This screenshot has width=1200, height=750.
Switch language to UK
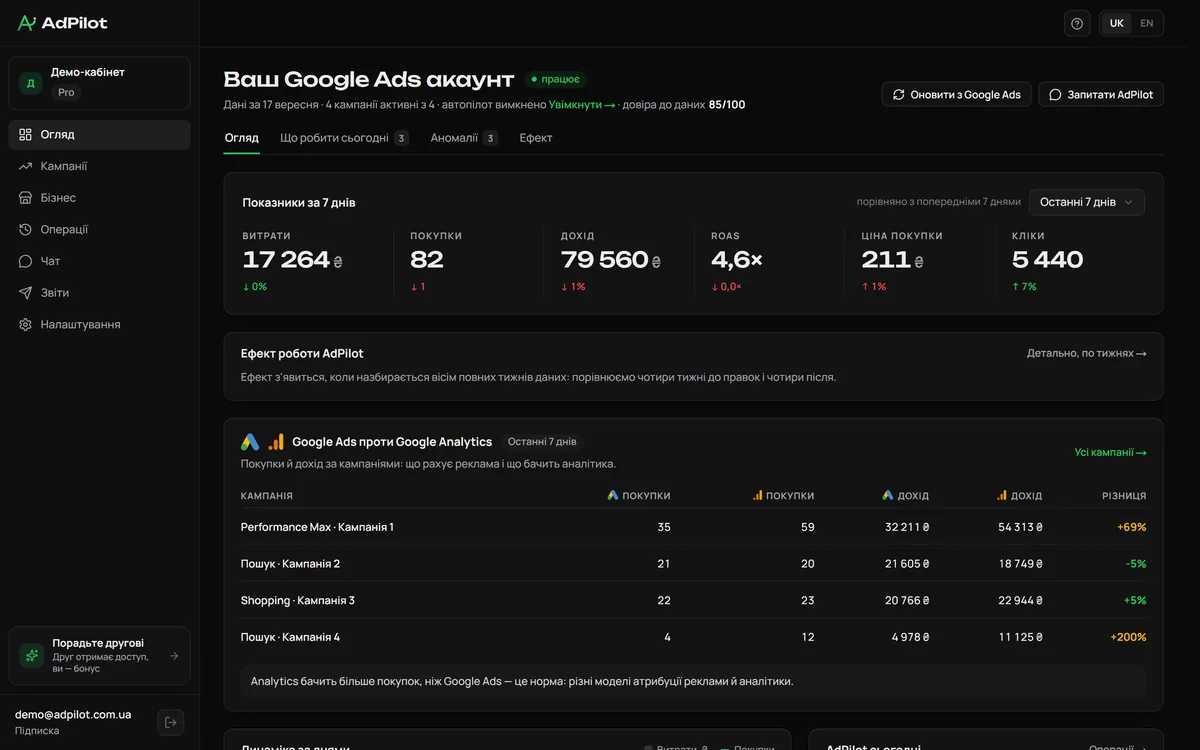1116,23
